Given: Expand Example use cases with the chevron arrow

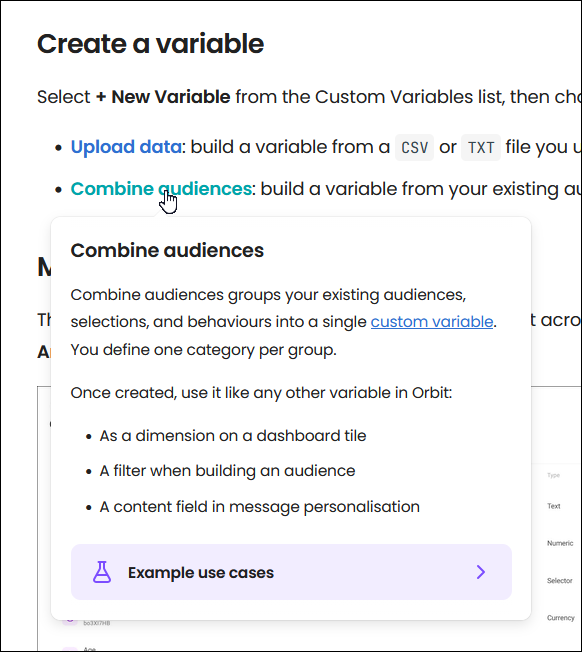Looking at the screenshot, I should [x=481, y=572].
